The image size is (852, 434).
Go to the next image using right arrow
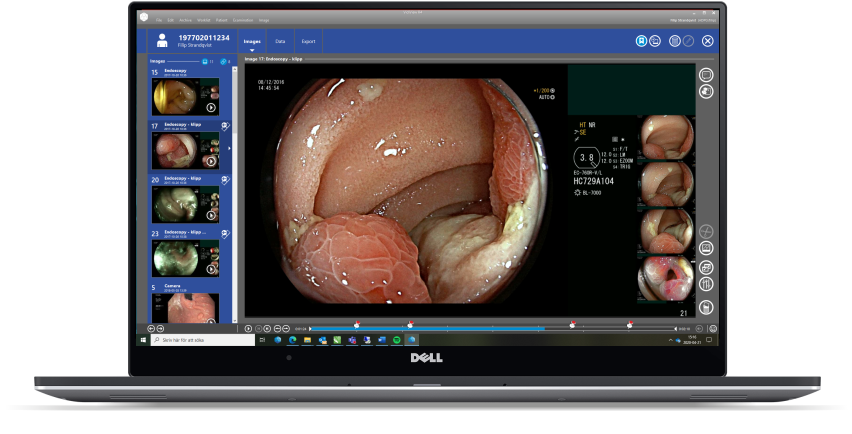(x=160, y=328)
